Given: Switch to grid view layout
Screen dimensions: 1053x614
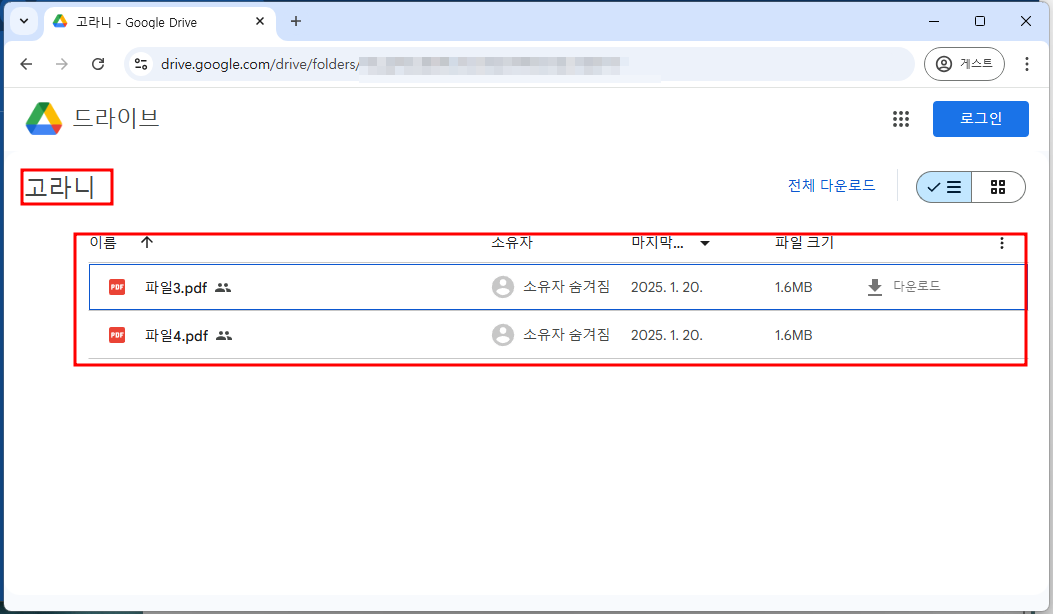Looking at the screenshot, I should [998, 186].
